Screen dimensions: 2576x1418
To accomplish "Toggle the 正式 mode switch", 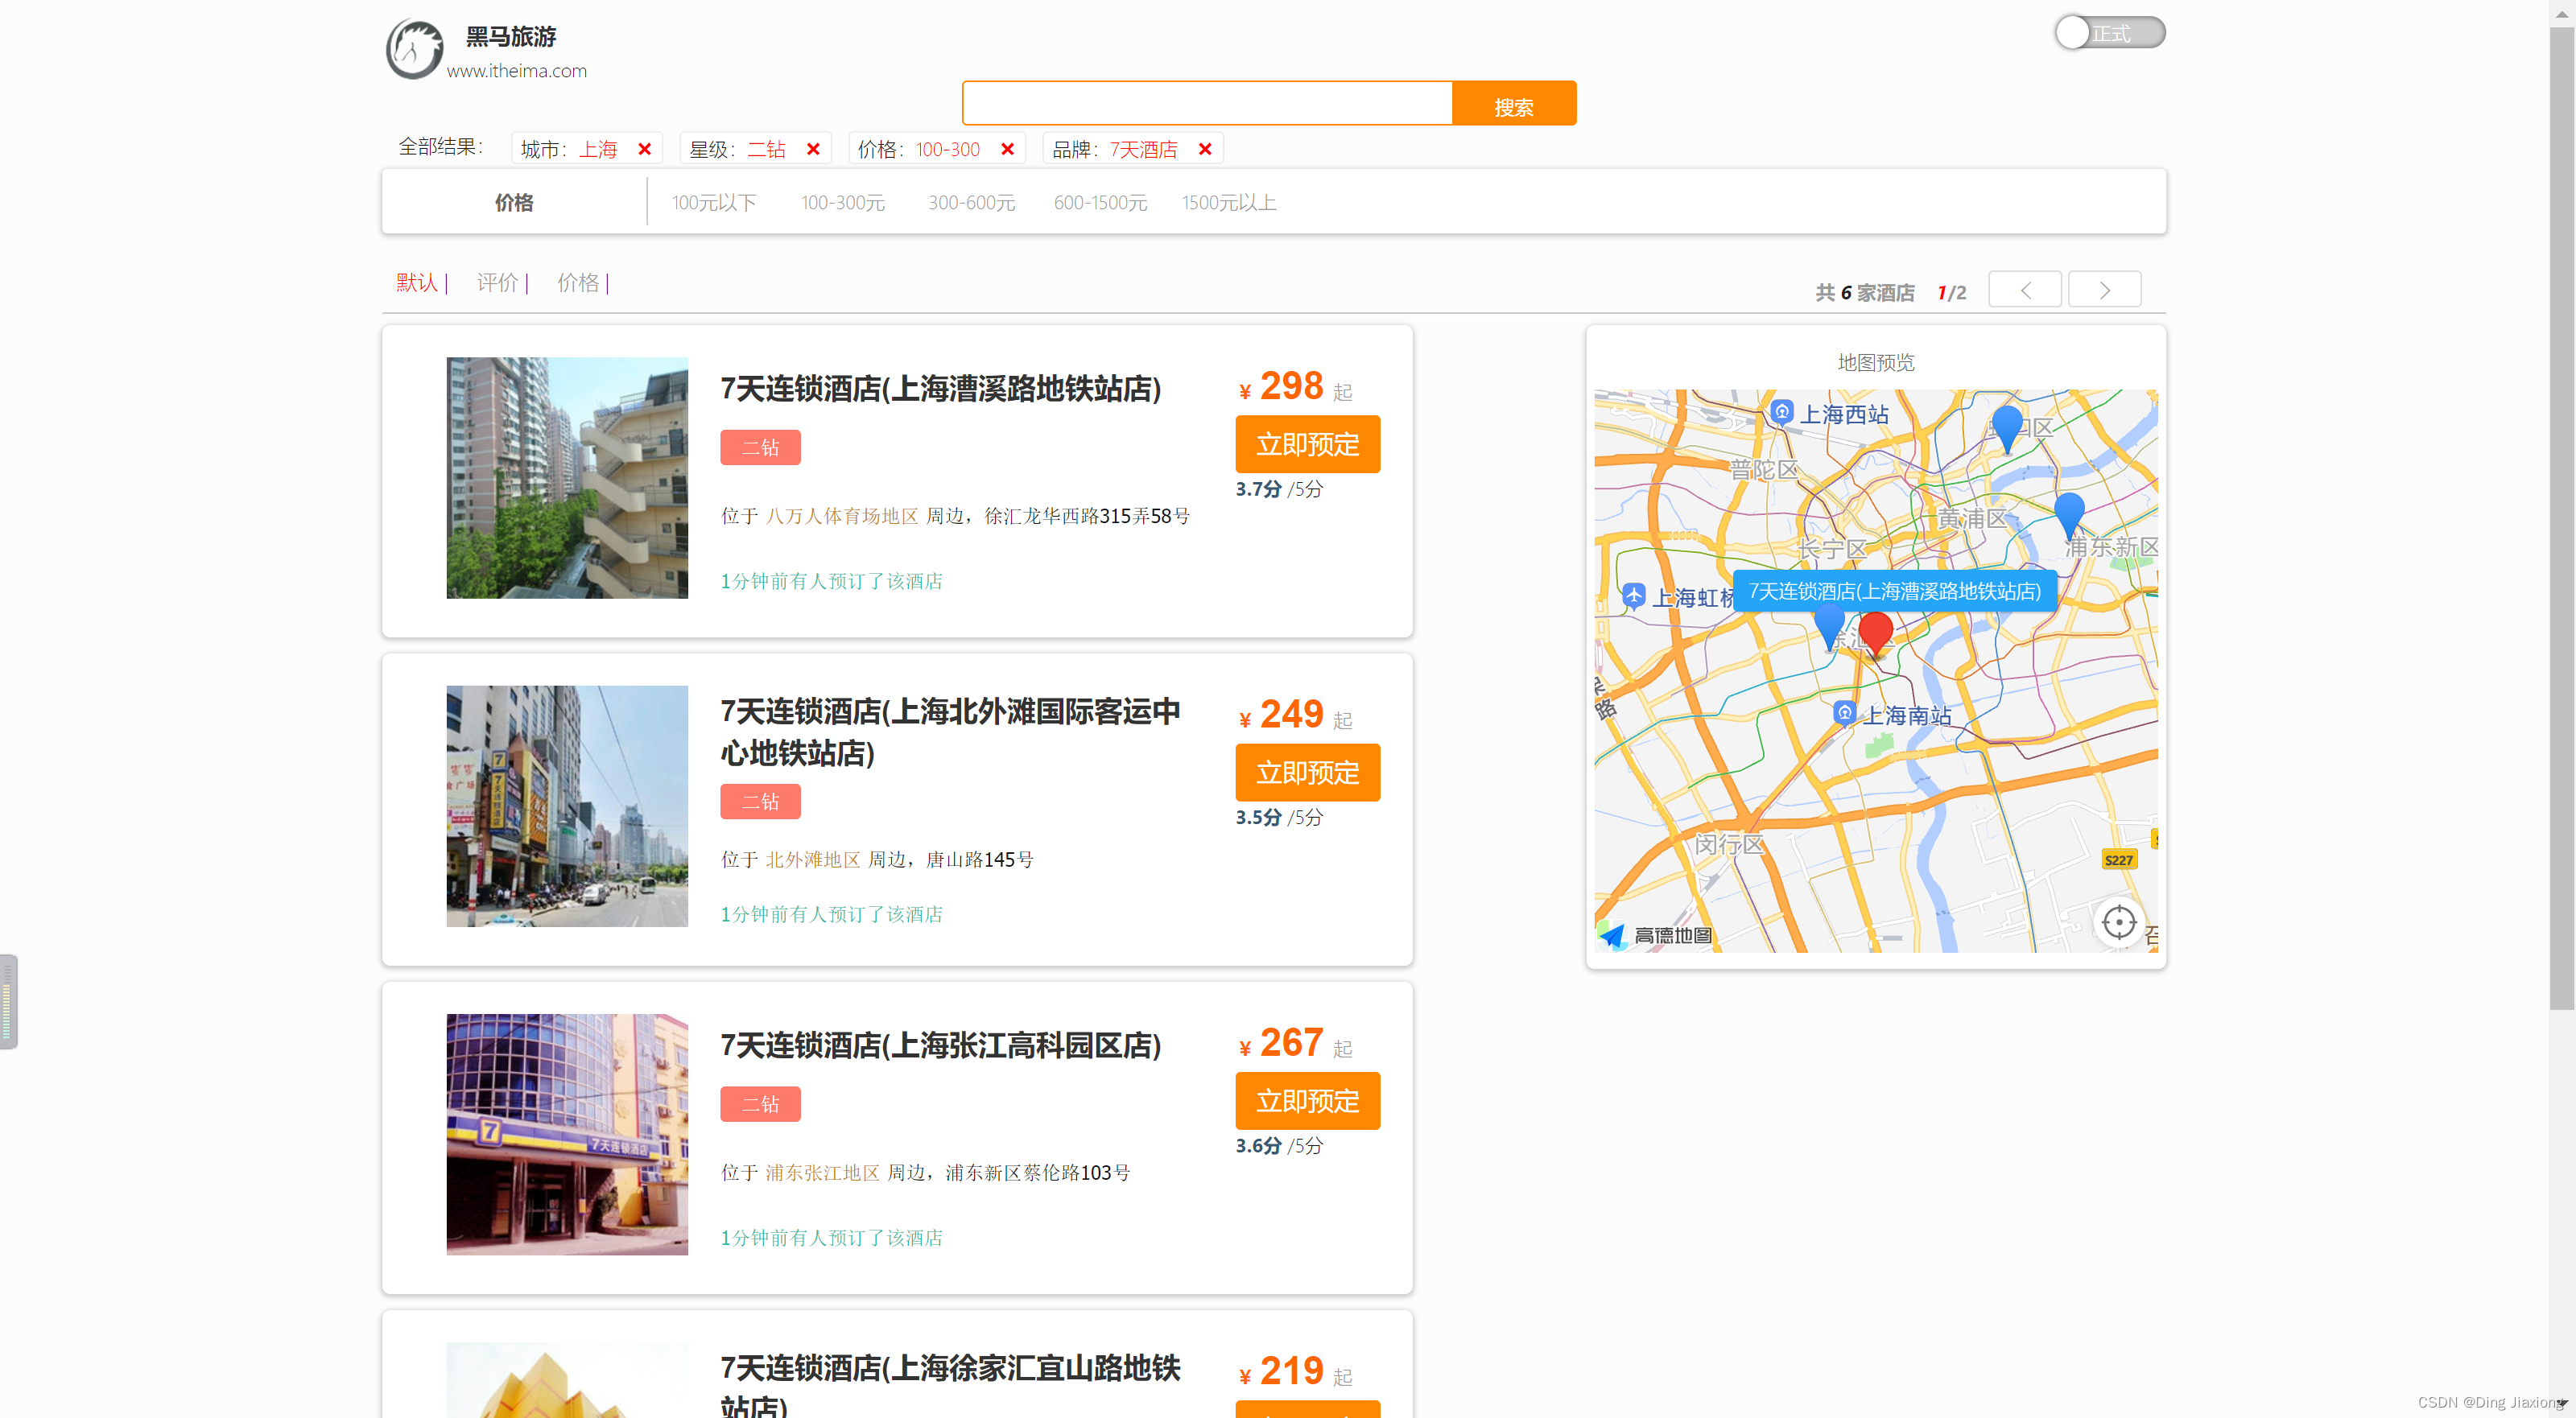I will click(2109, 33).
